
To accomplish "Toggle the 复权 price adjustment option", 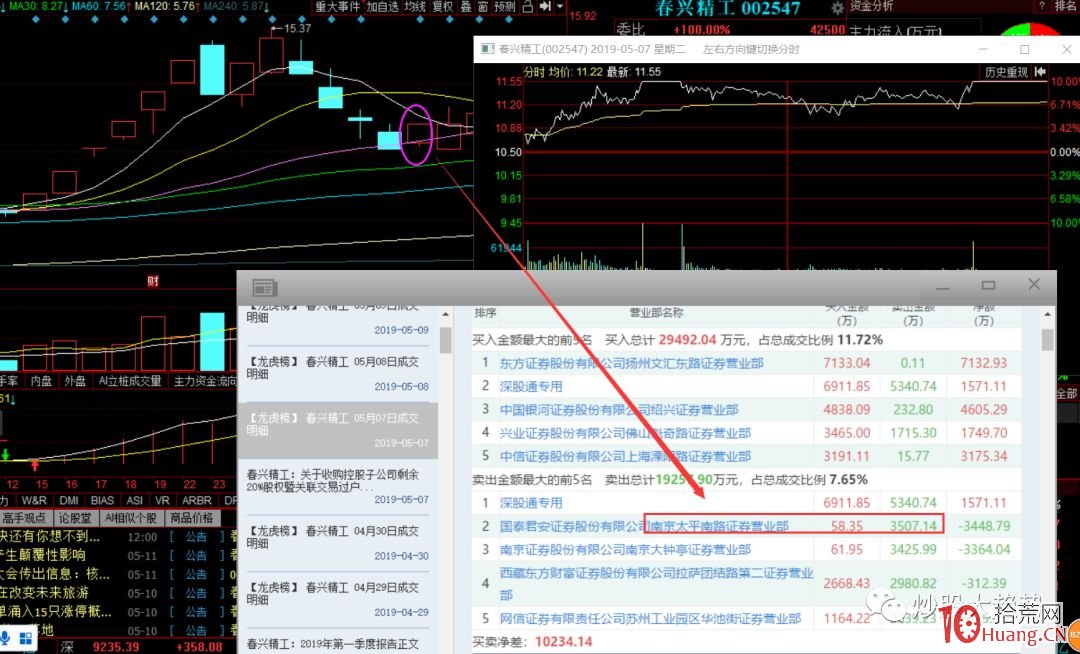I will pyautogui.click(x=443, y=7).
